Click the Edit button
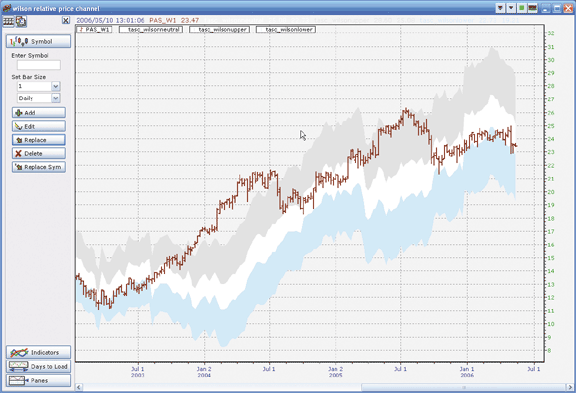 click(x=39, y=126)
